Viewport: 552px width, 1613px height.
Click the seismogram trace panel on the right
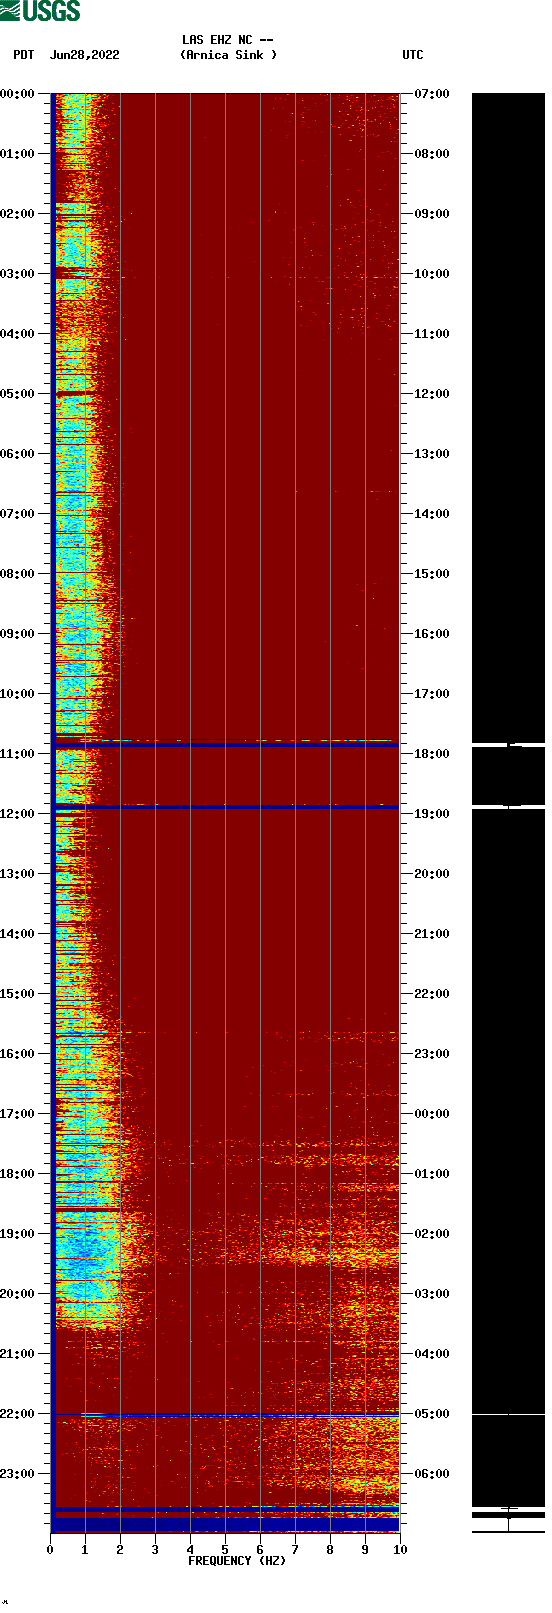(508, 812)
